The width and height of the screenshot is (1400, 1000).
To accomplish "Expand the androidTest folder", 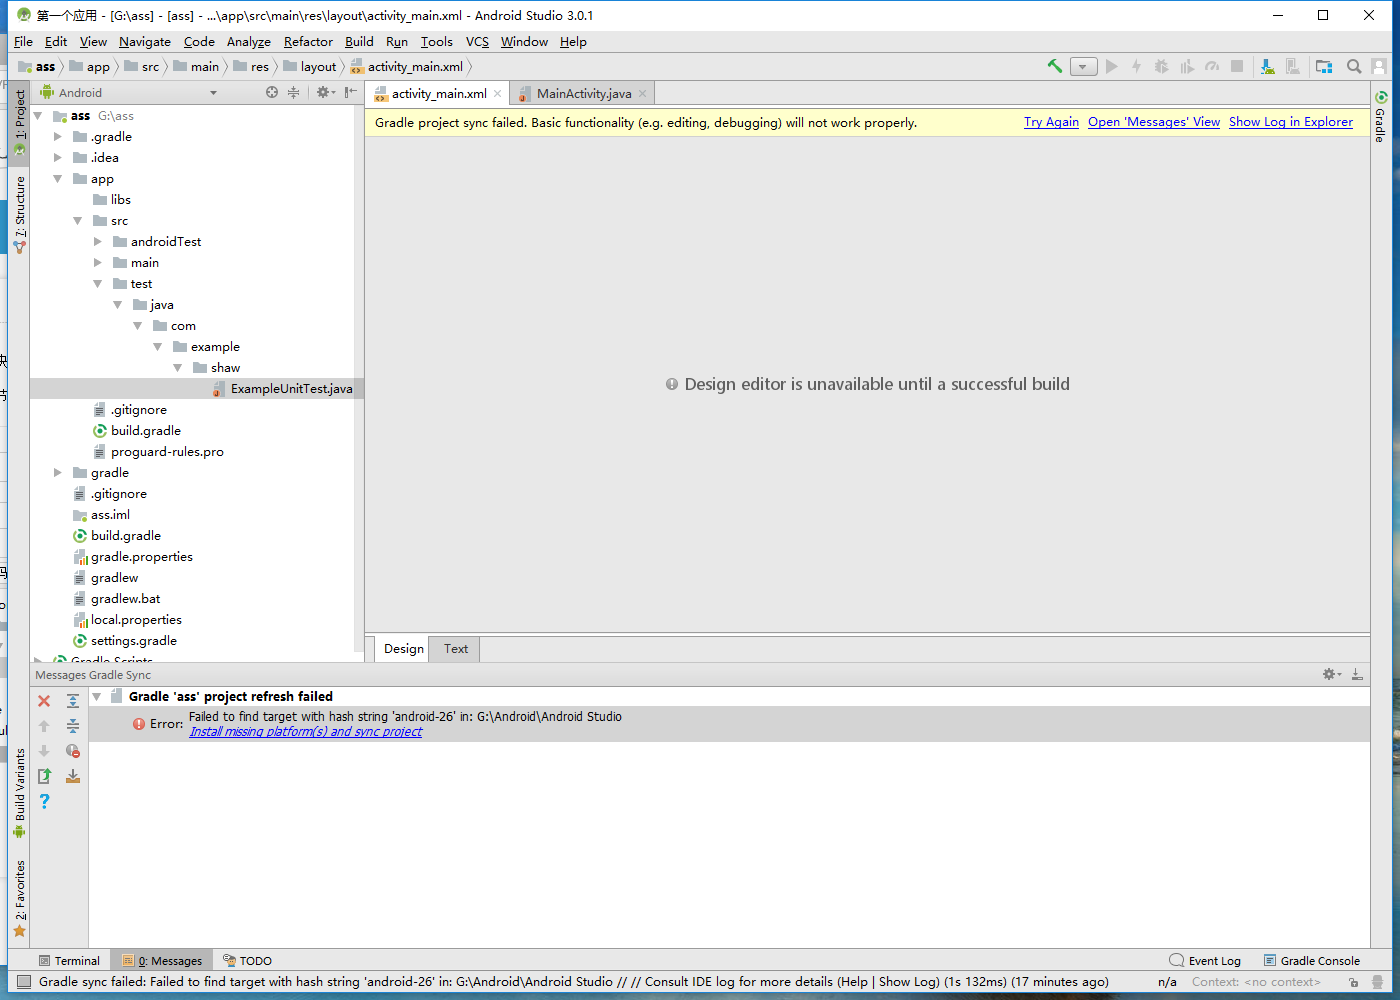I will (98, 242).
